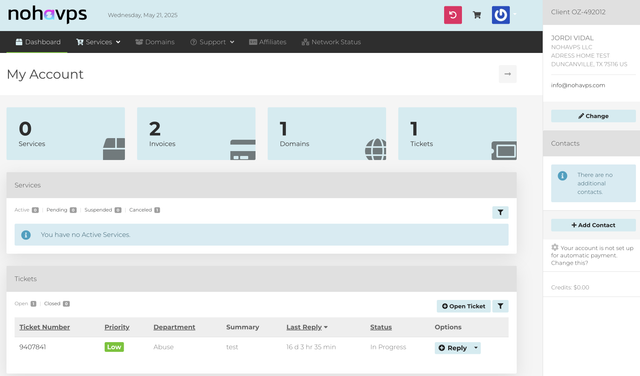Screen dimensions: 640x376
Task: Click the info icon in no Active Services notice
Action: click(26, 235)
